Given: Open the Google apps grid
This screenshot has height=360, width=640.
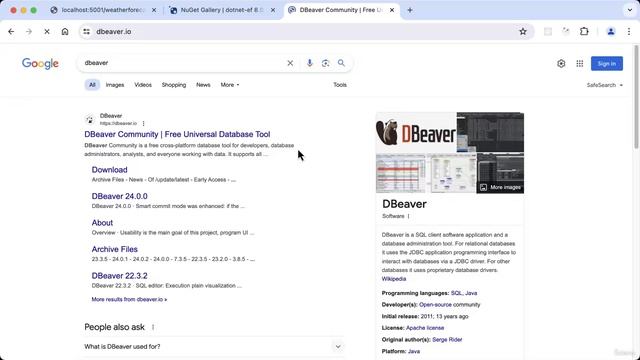Looking at the screenshot, I should pyautogui.click(x=580, y=64).
